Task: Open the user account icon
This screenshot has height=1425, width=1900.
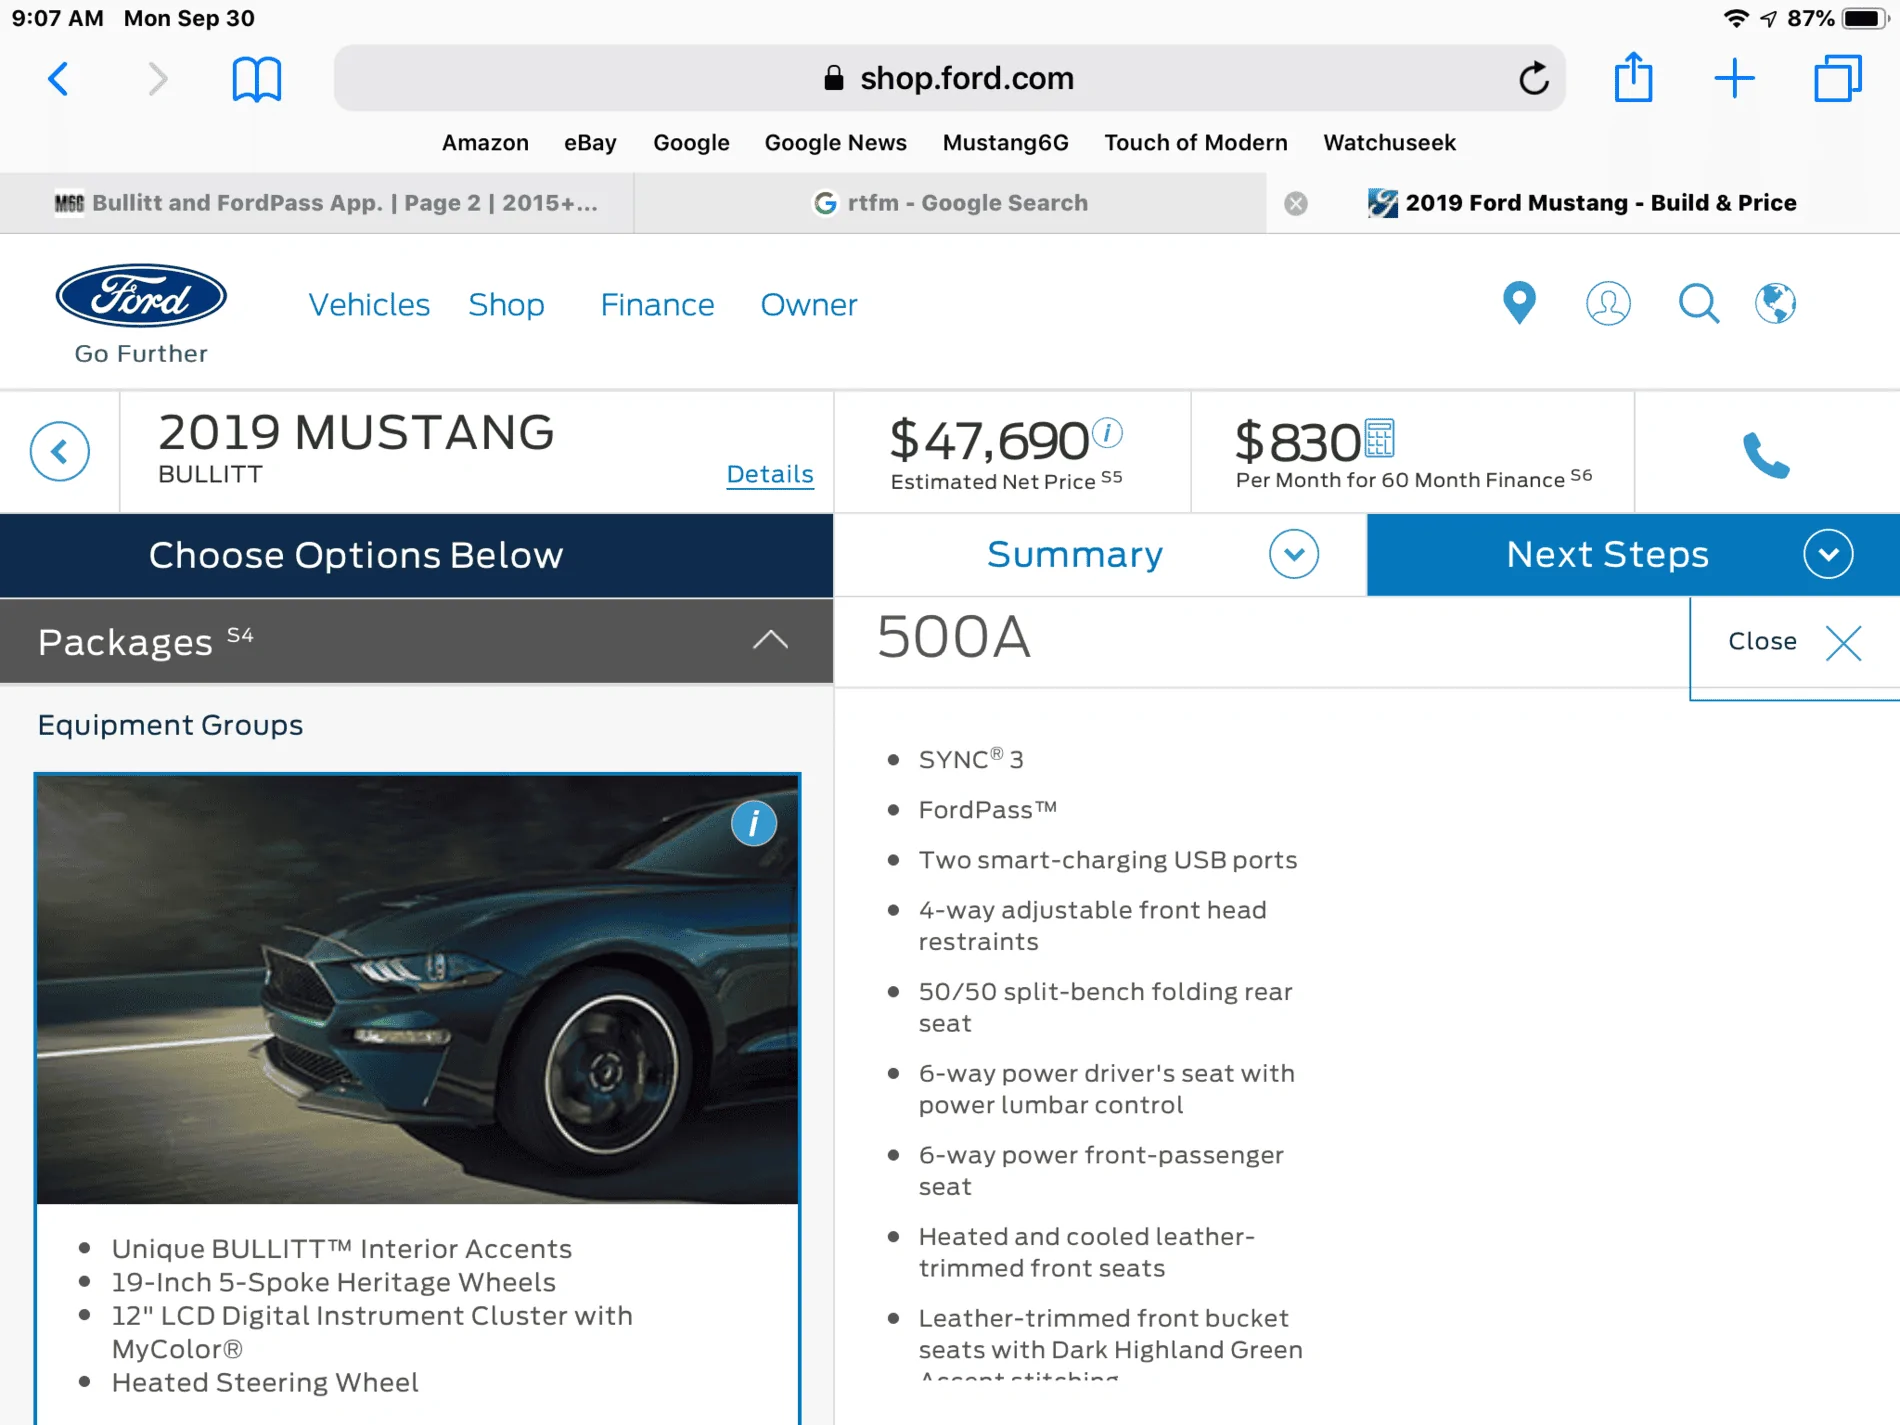Action: point(1608,303)
